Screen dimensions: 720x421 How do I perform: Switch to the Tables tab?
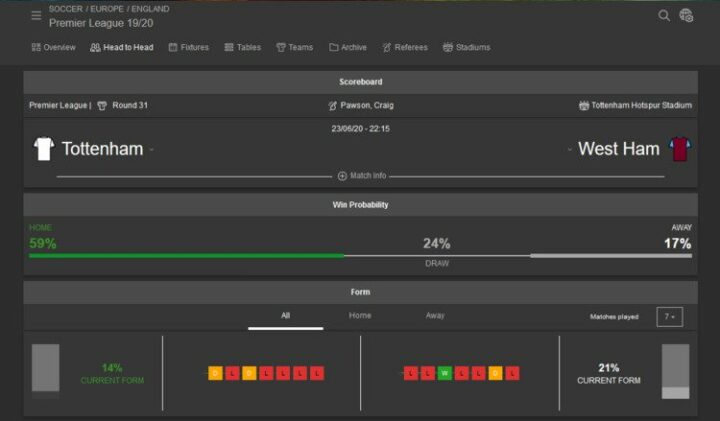tap(242, 47)
